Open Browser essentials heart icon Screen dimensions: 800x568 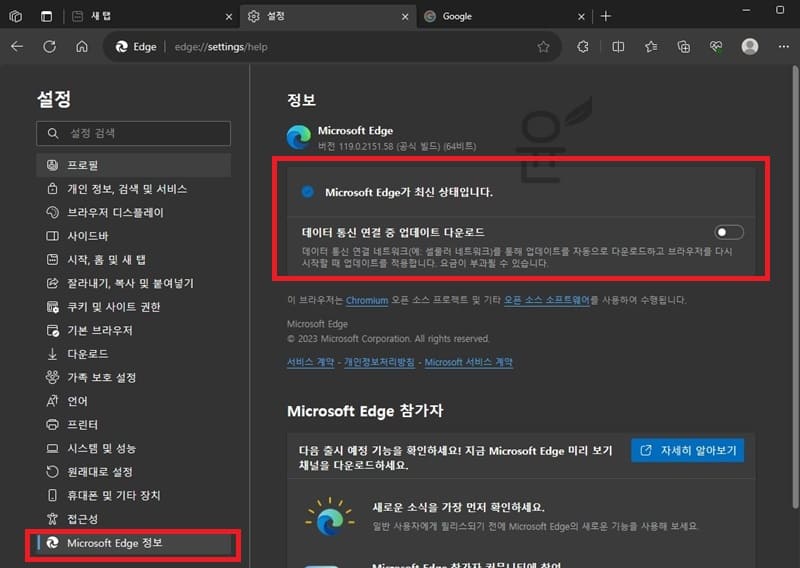[x=716, y=46]
